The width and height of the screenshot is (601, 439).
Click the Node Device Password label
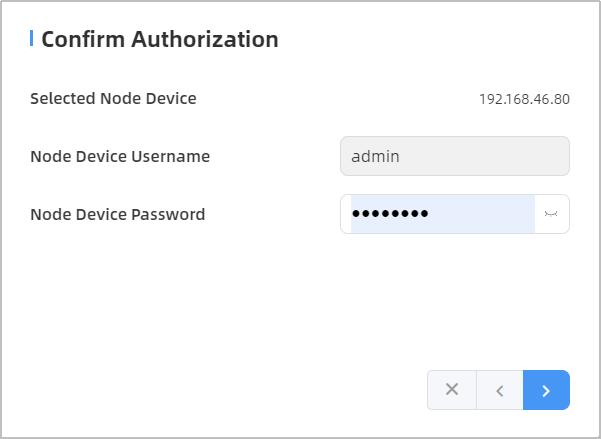tap(117, 214)
